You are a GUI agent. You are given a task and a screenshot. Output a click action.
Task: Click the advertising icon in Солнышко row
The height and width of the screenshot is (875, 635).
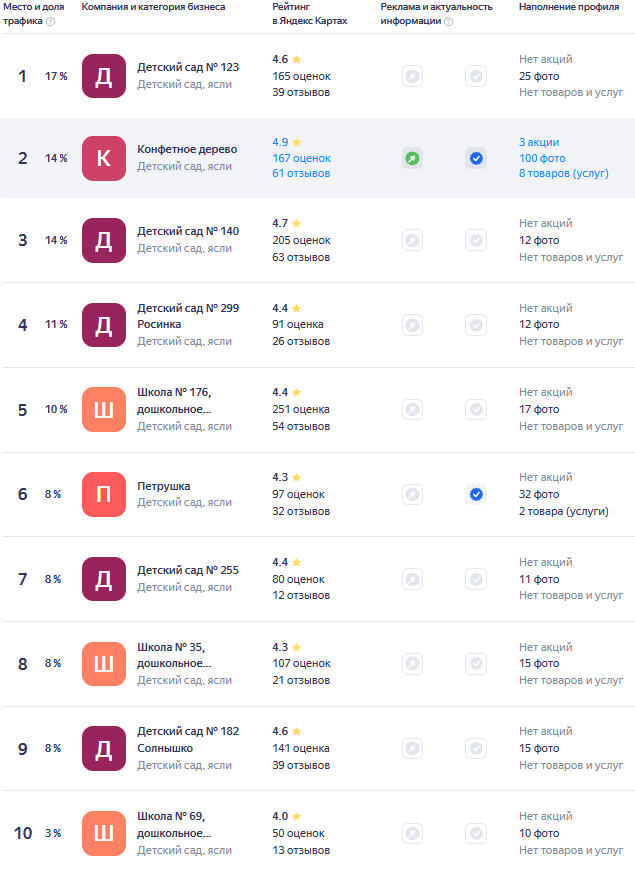tap(412, 748)
